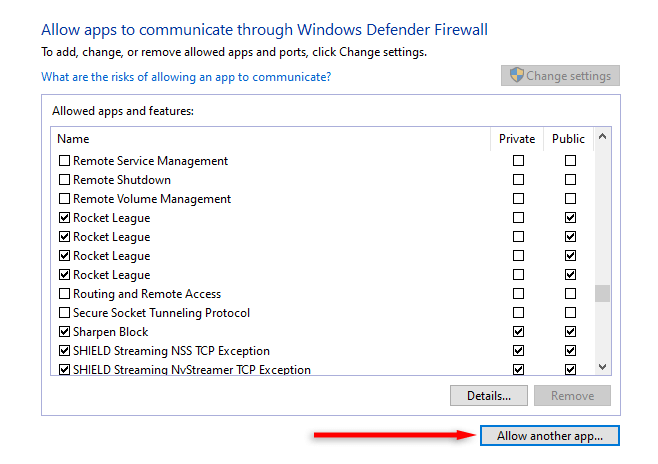Click the Remove button
The height and width of the screenshot is (464, 658).
click(x=573, y=396)
